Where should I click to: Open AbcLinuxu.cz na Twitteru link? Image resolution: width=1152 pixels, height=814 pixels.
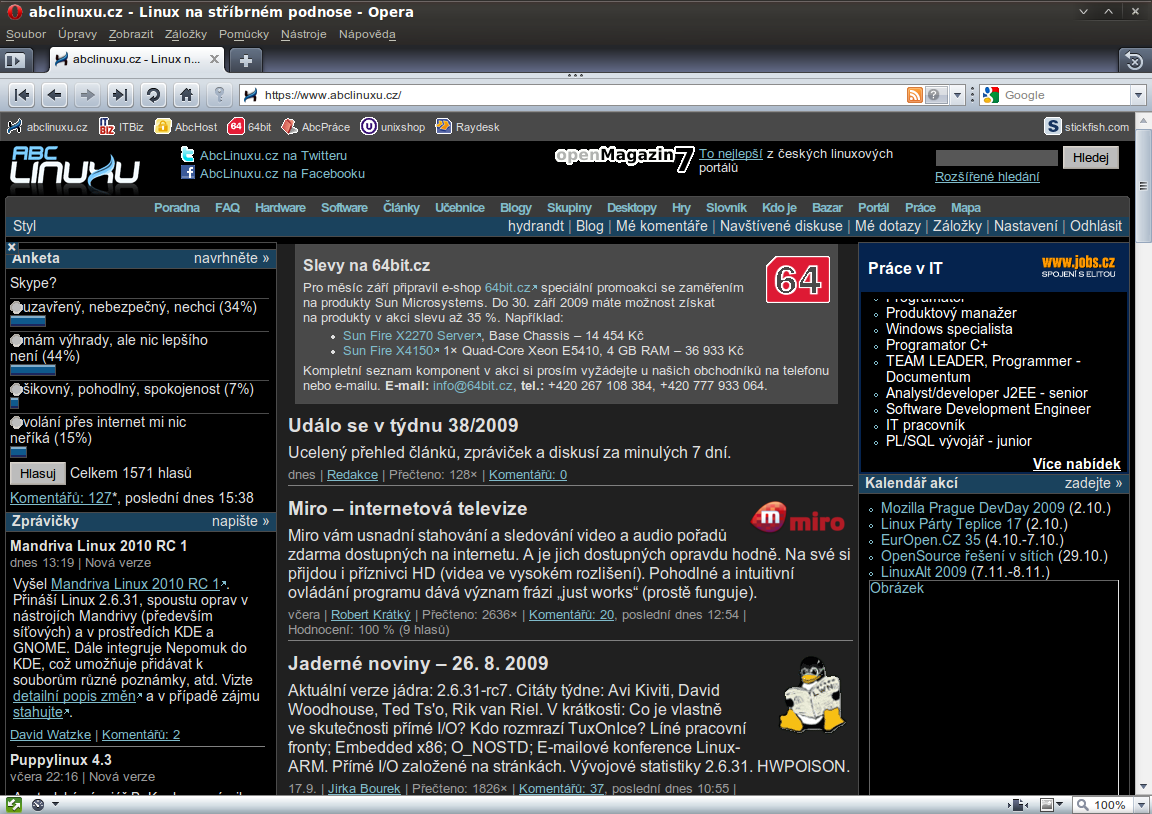pyautogui.click(x=273, y=155)
